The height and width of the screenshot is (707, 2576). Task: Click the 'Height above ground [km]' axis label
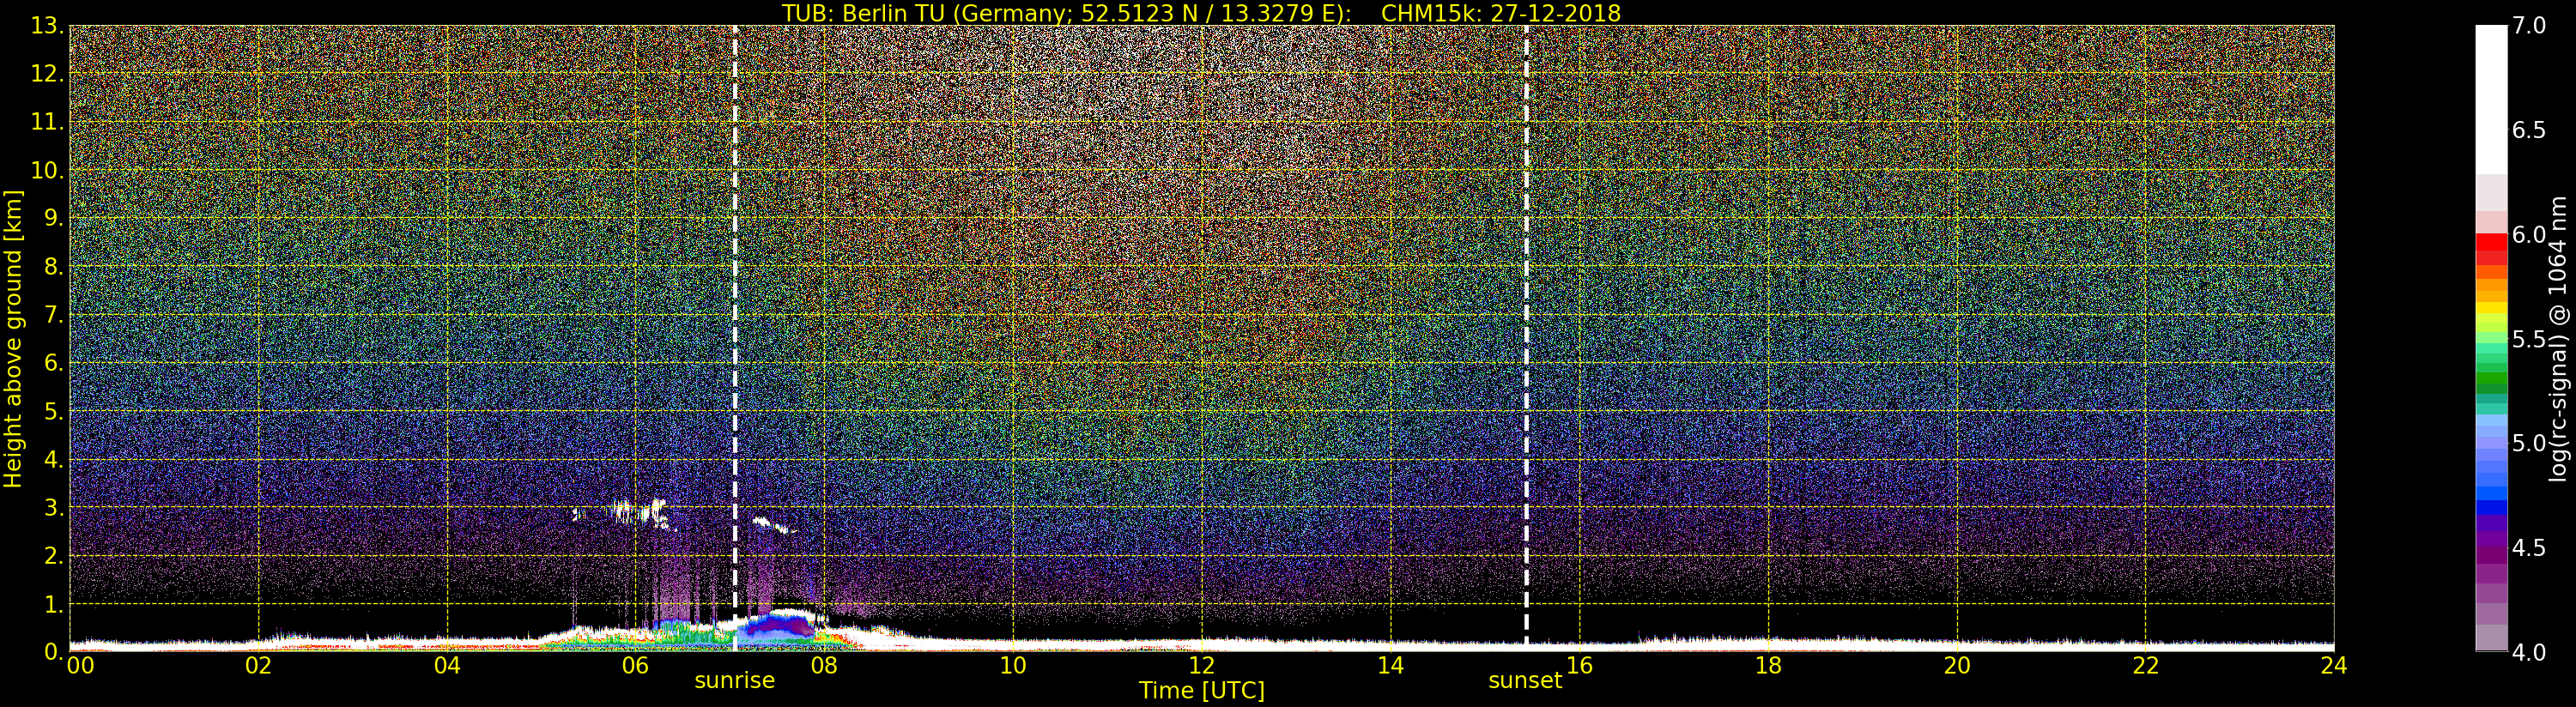tap(13, 338)
